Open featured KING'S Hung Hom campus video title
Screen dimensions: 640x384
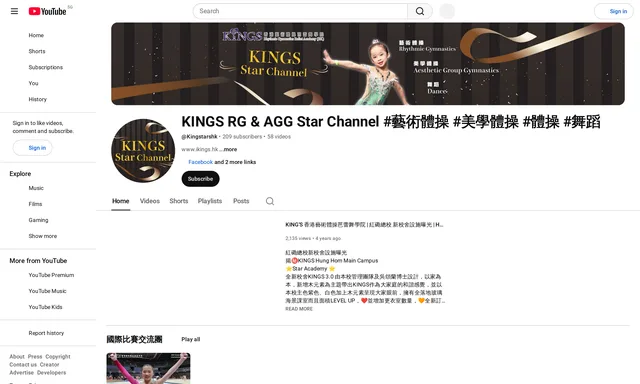(364, 224)
